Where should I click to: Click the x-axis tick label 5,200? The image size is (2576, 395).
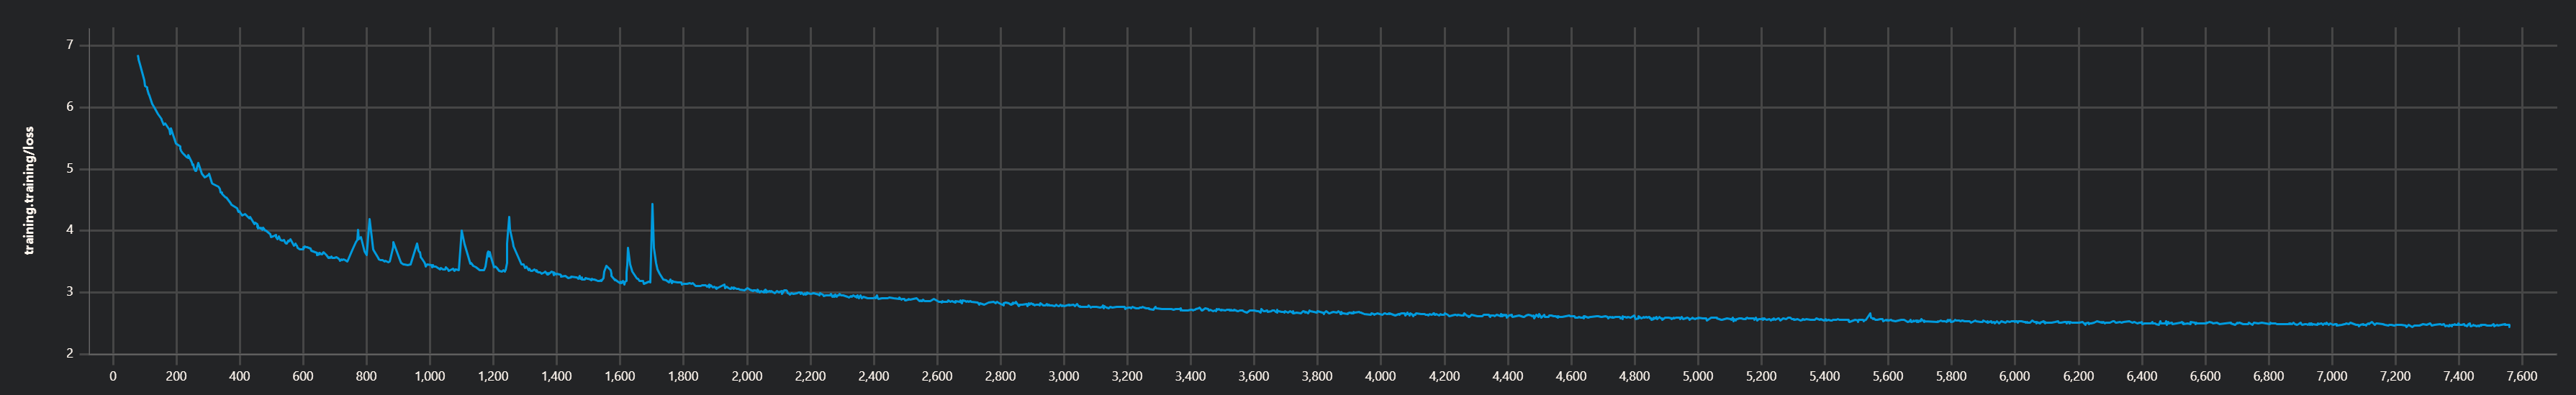[x=1761, y=377]
